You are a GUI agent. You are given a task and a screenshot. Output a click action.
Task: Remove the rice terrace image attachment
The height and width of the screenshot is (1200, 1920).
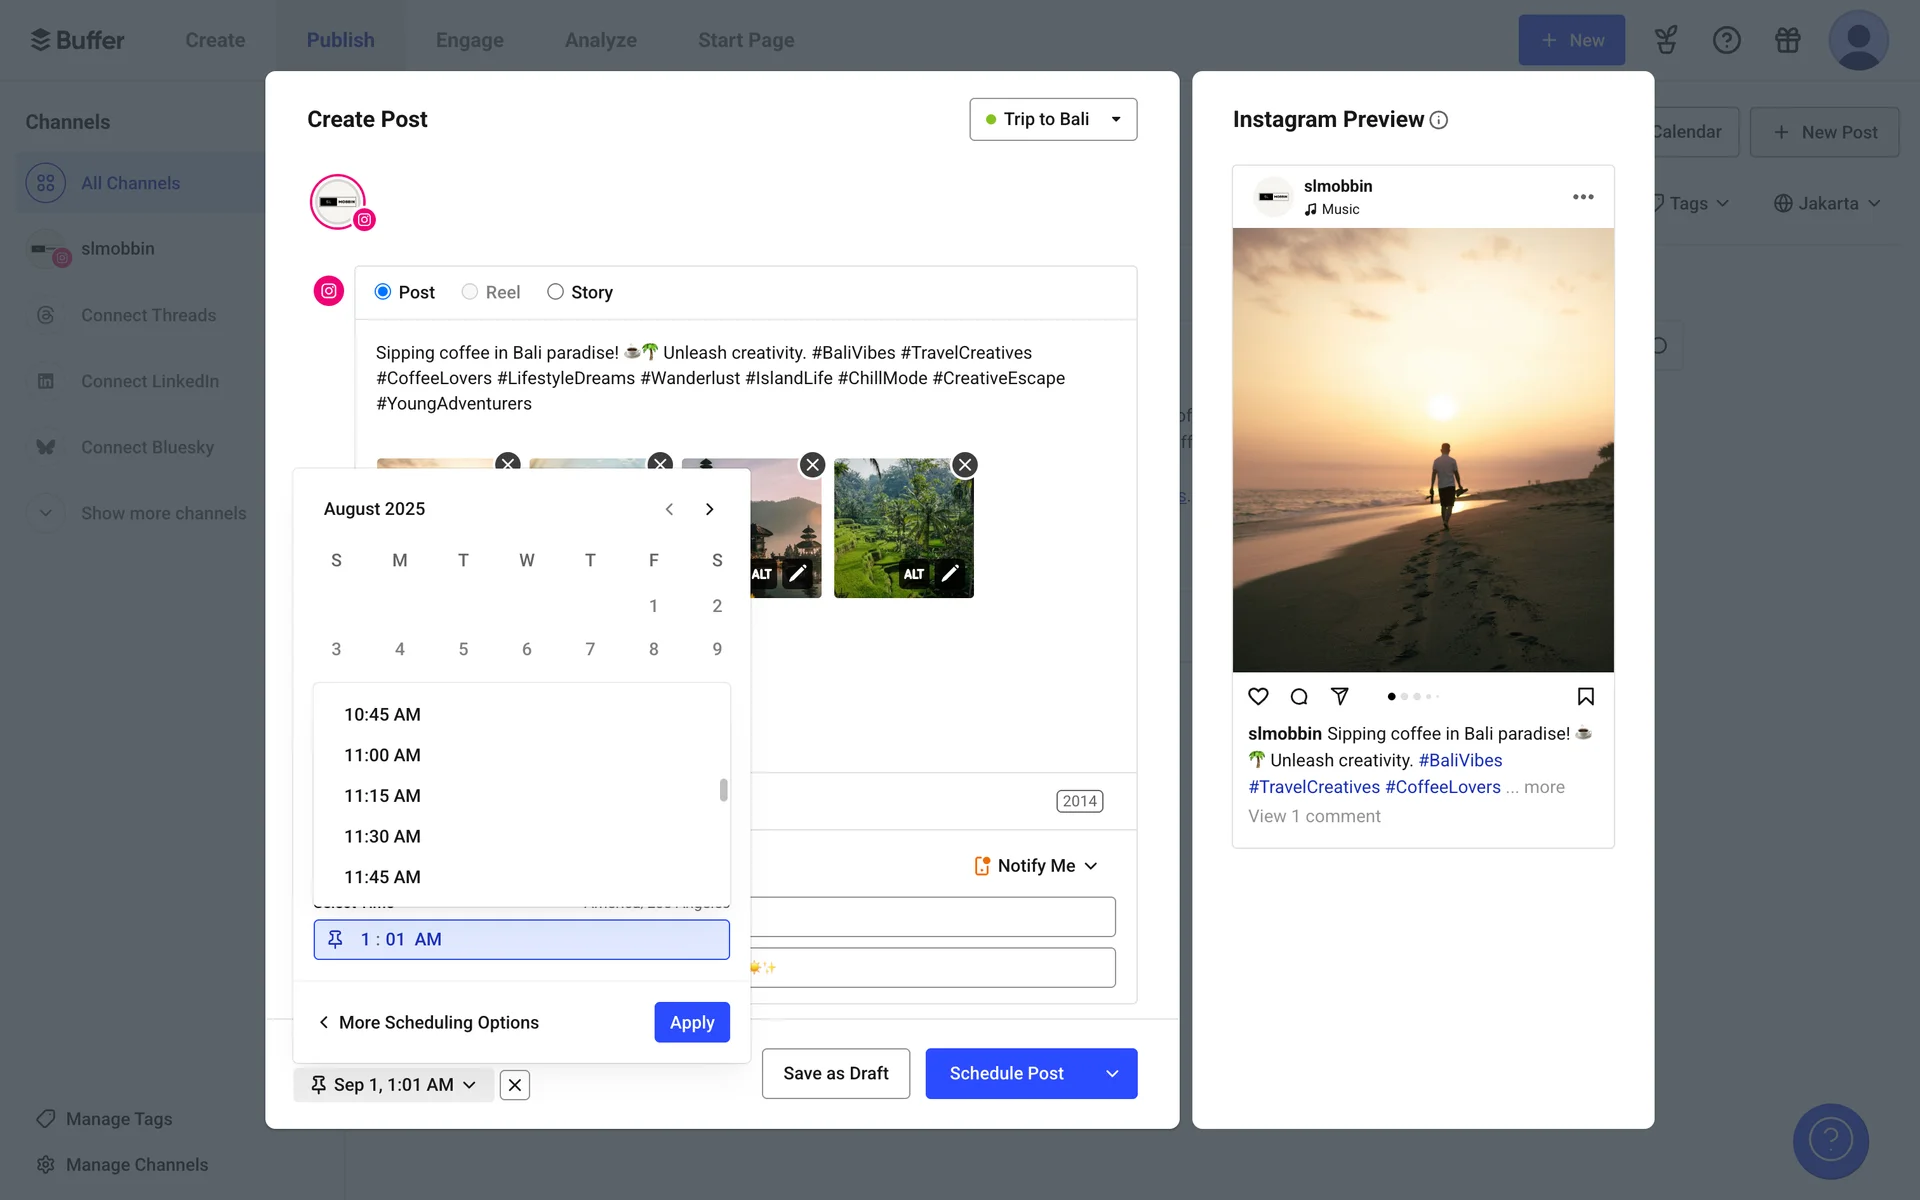pyautogui.click(x=964, y=465)
